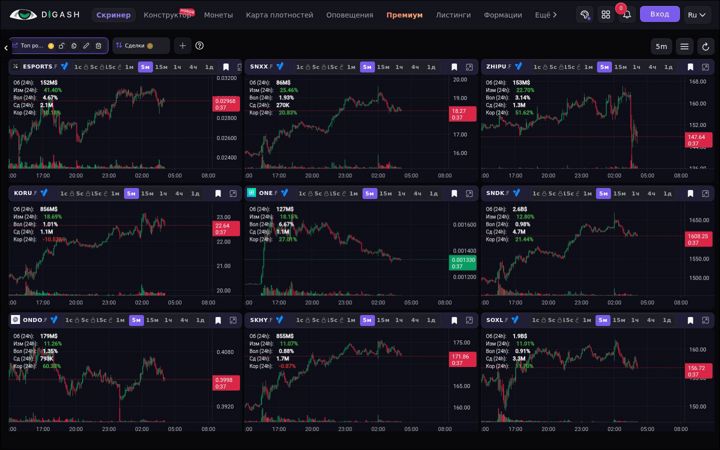Delete the Топ ро... tab with trash icon

98,45
